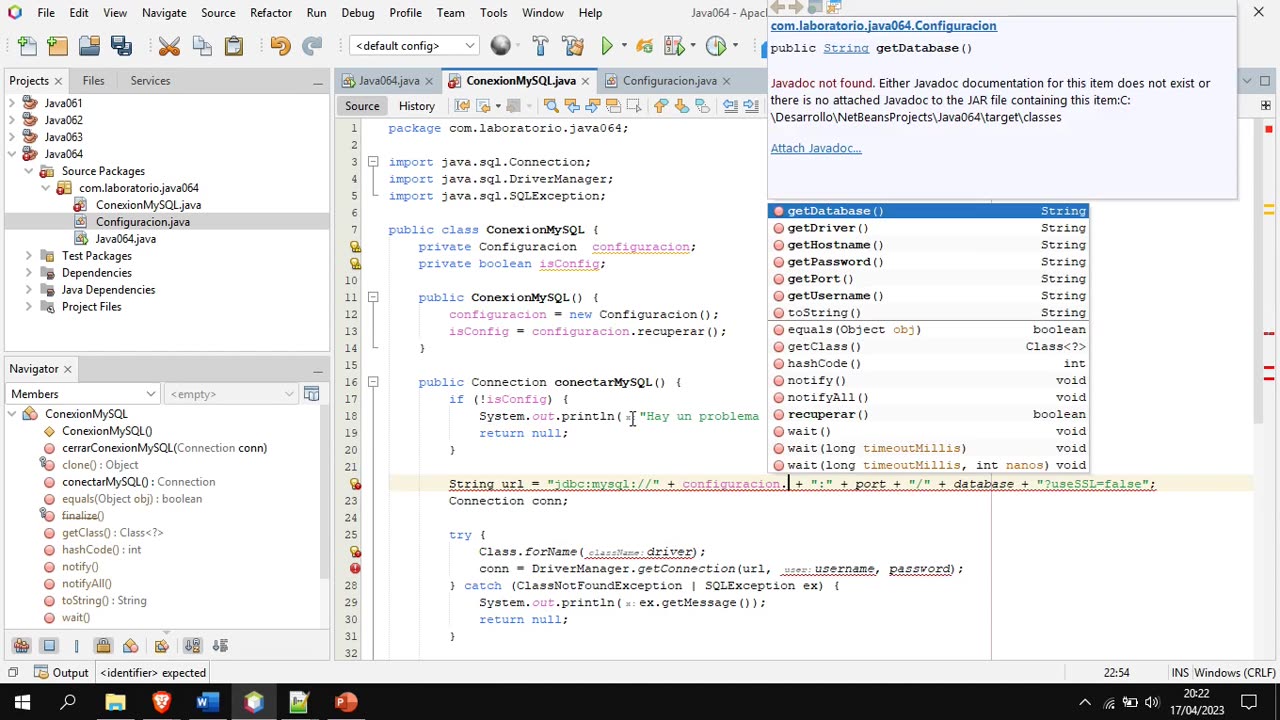Collapse the Source Packages node
The width and height of the screenshot is (1280, 720).
(28, 171)
